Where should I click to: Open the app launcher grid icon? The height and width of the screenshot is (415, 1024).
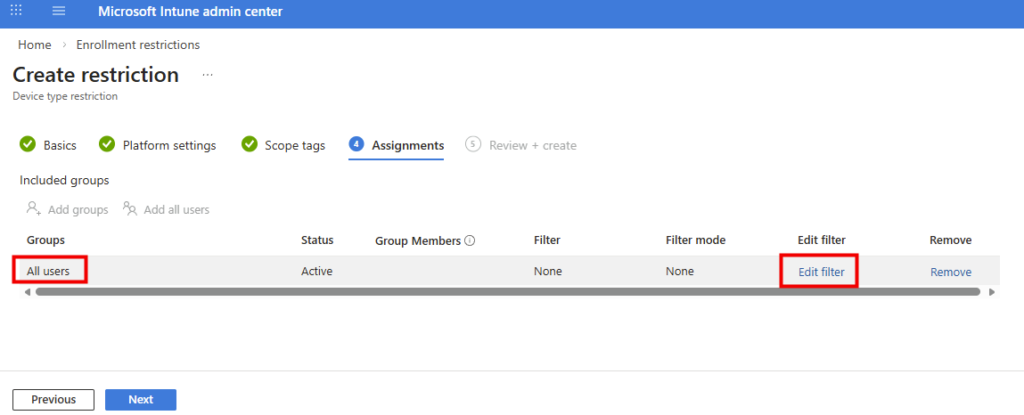coord(16,11)
